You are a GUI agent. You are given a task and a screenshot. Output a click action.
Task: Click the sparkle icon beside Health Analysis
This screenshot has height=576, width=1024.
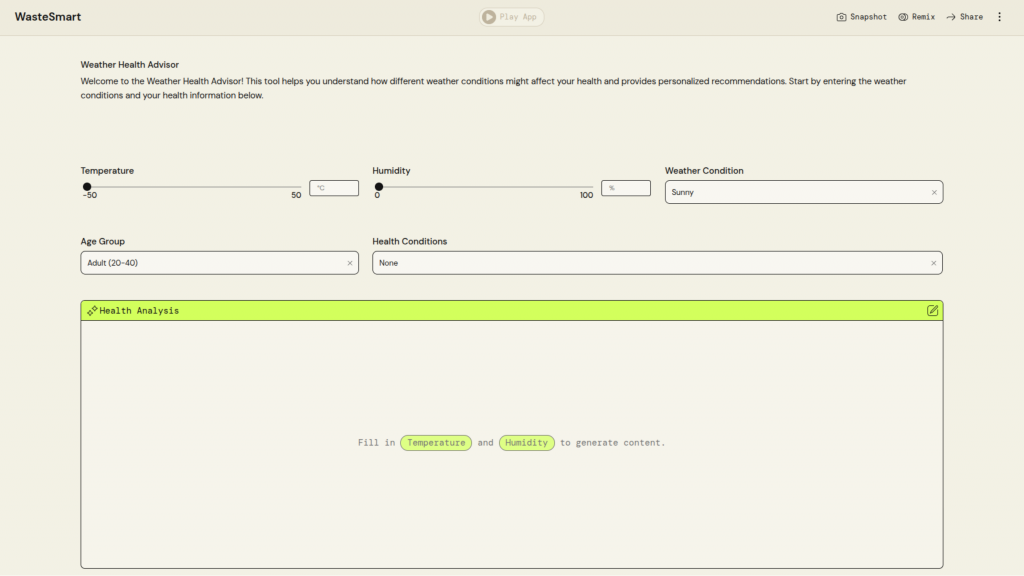point(92,311)
